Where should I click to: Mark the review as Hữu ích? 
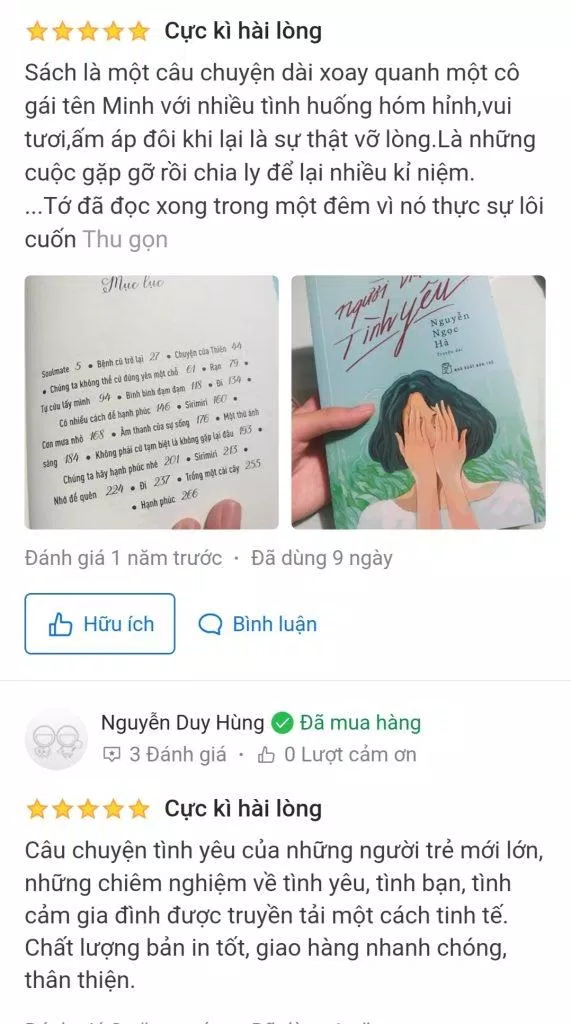(100, 624)
